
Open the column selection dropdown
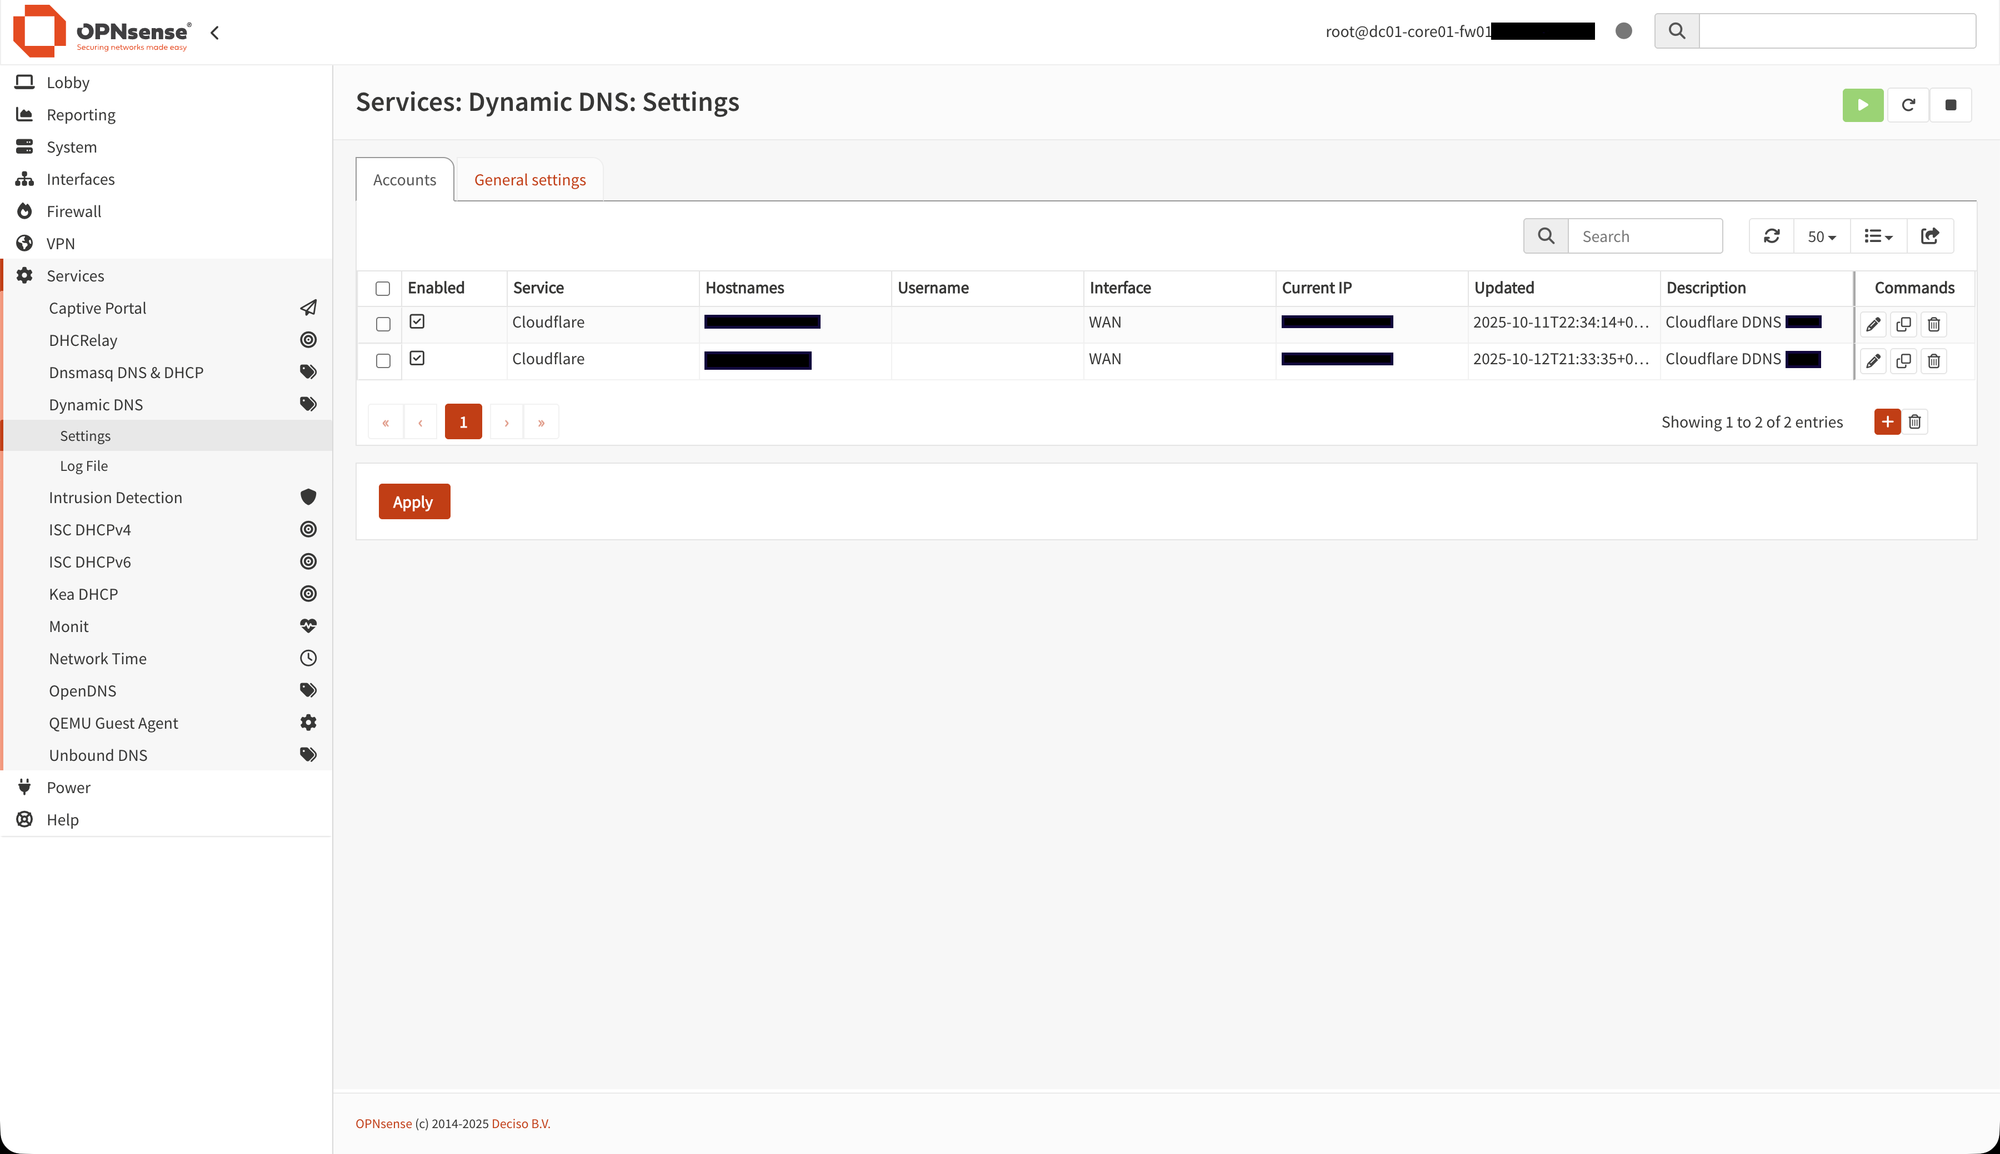1878,236
